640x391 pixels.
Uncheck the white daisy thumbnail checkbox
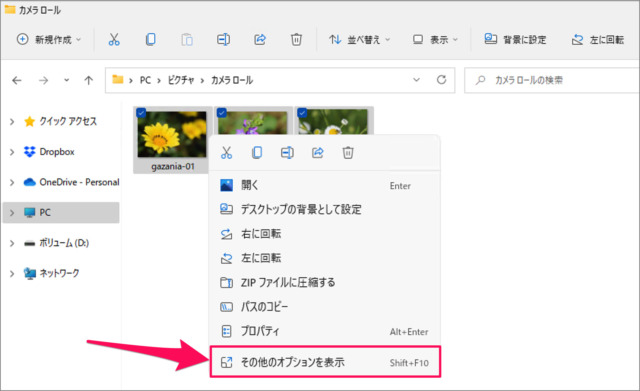(x=302, y=113)
